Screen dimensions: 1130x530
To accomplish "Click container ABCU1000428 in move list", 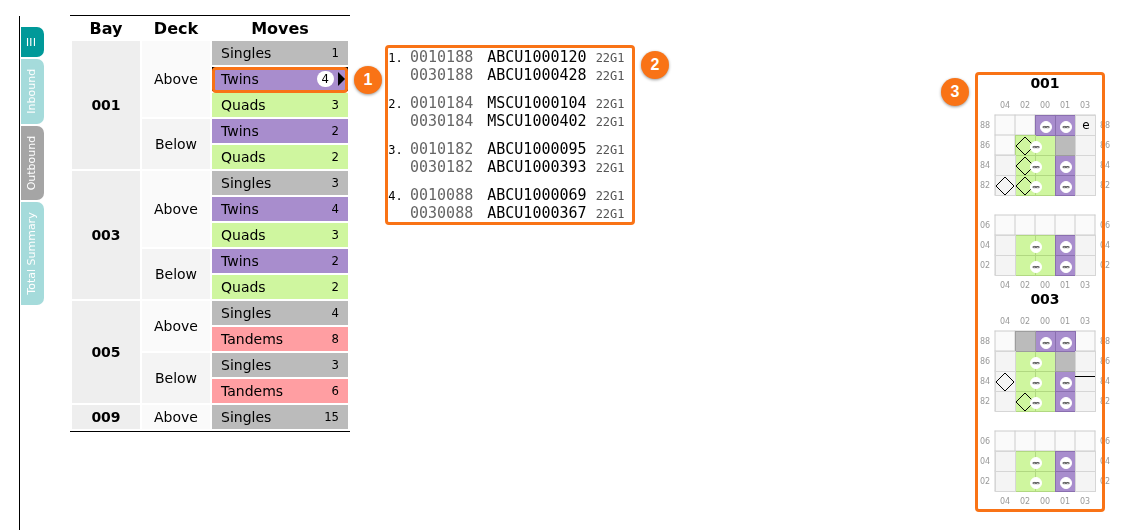I will (x=537, y=75).
